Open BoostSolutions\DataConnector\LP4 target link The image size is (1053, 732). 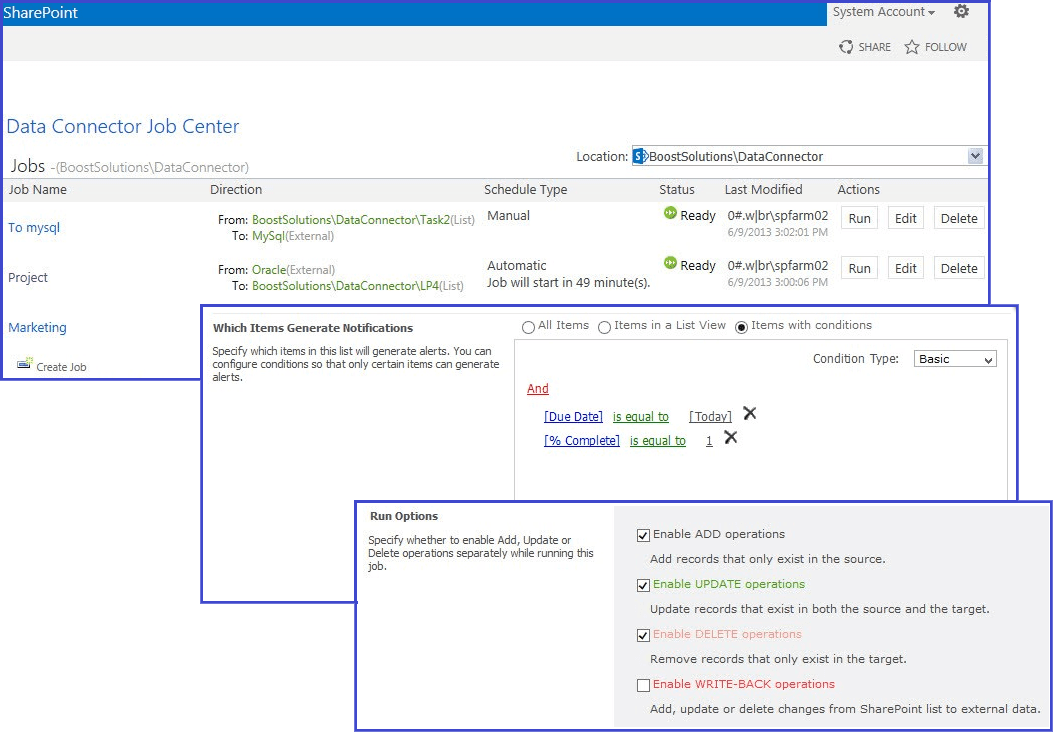pos(345,286)
